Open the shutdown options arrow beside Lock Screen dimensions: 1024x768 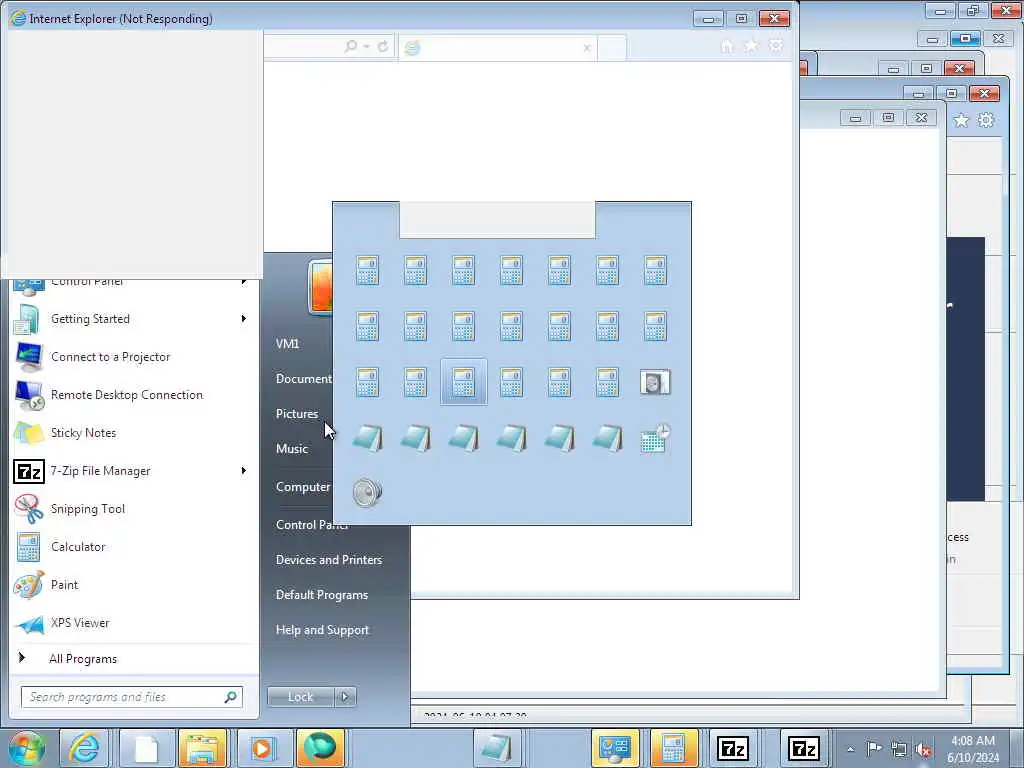tap(345, 697)
